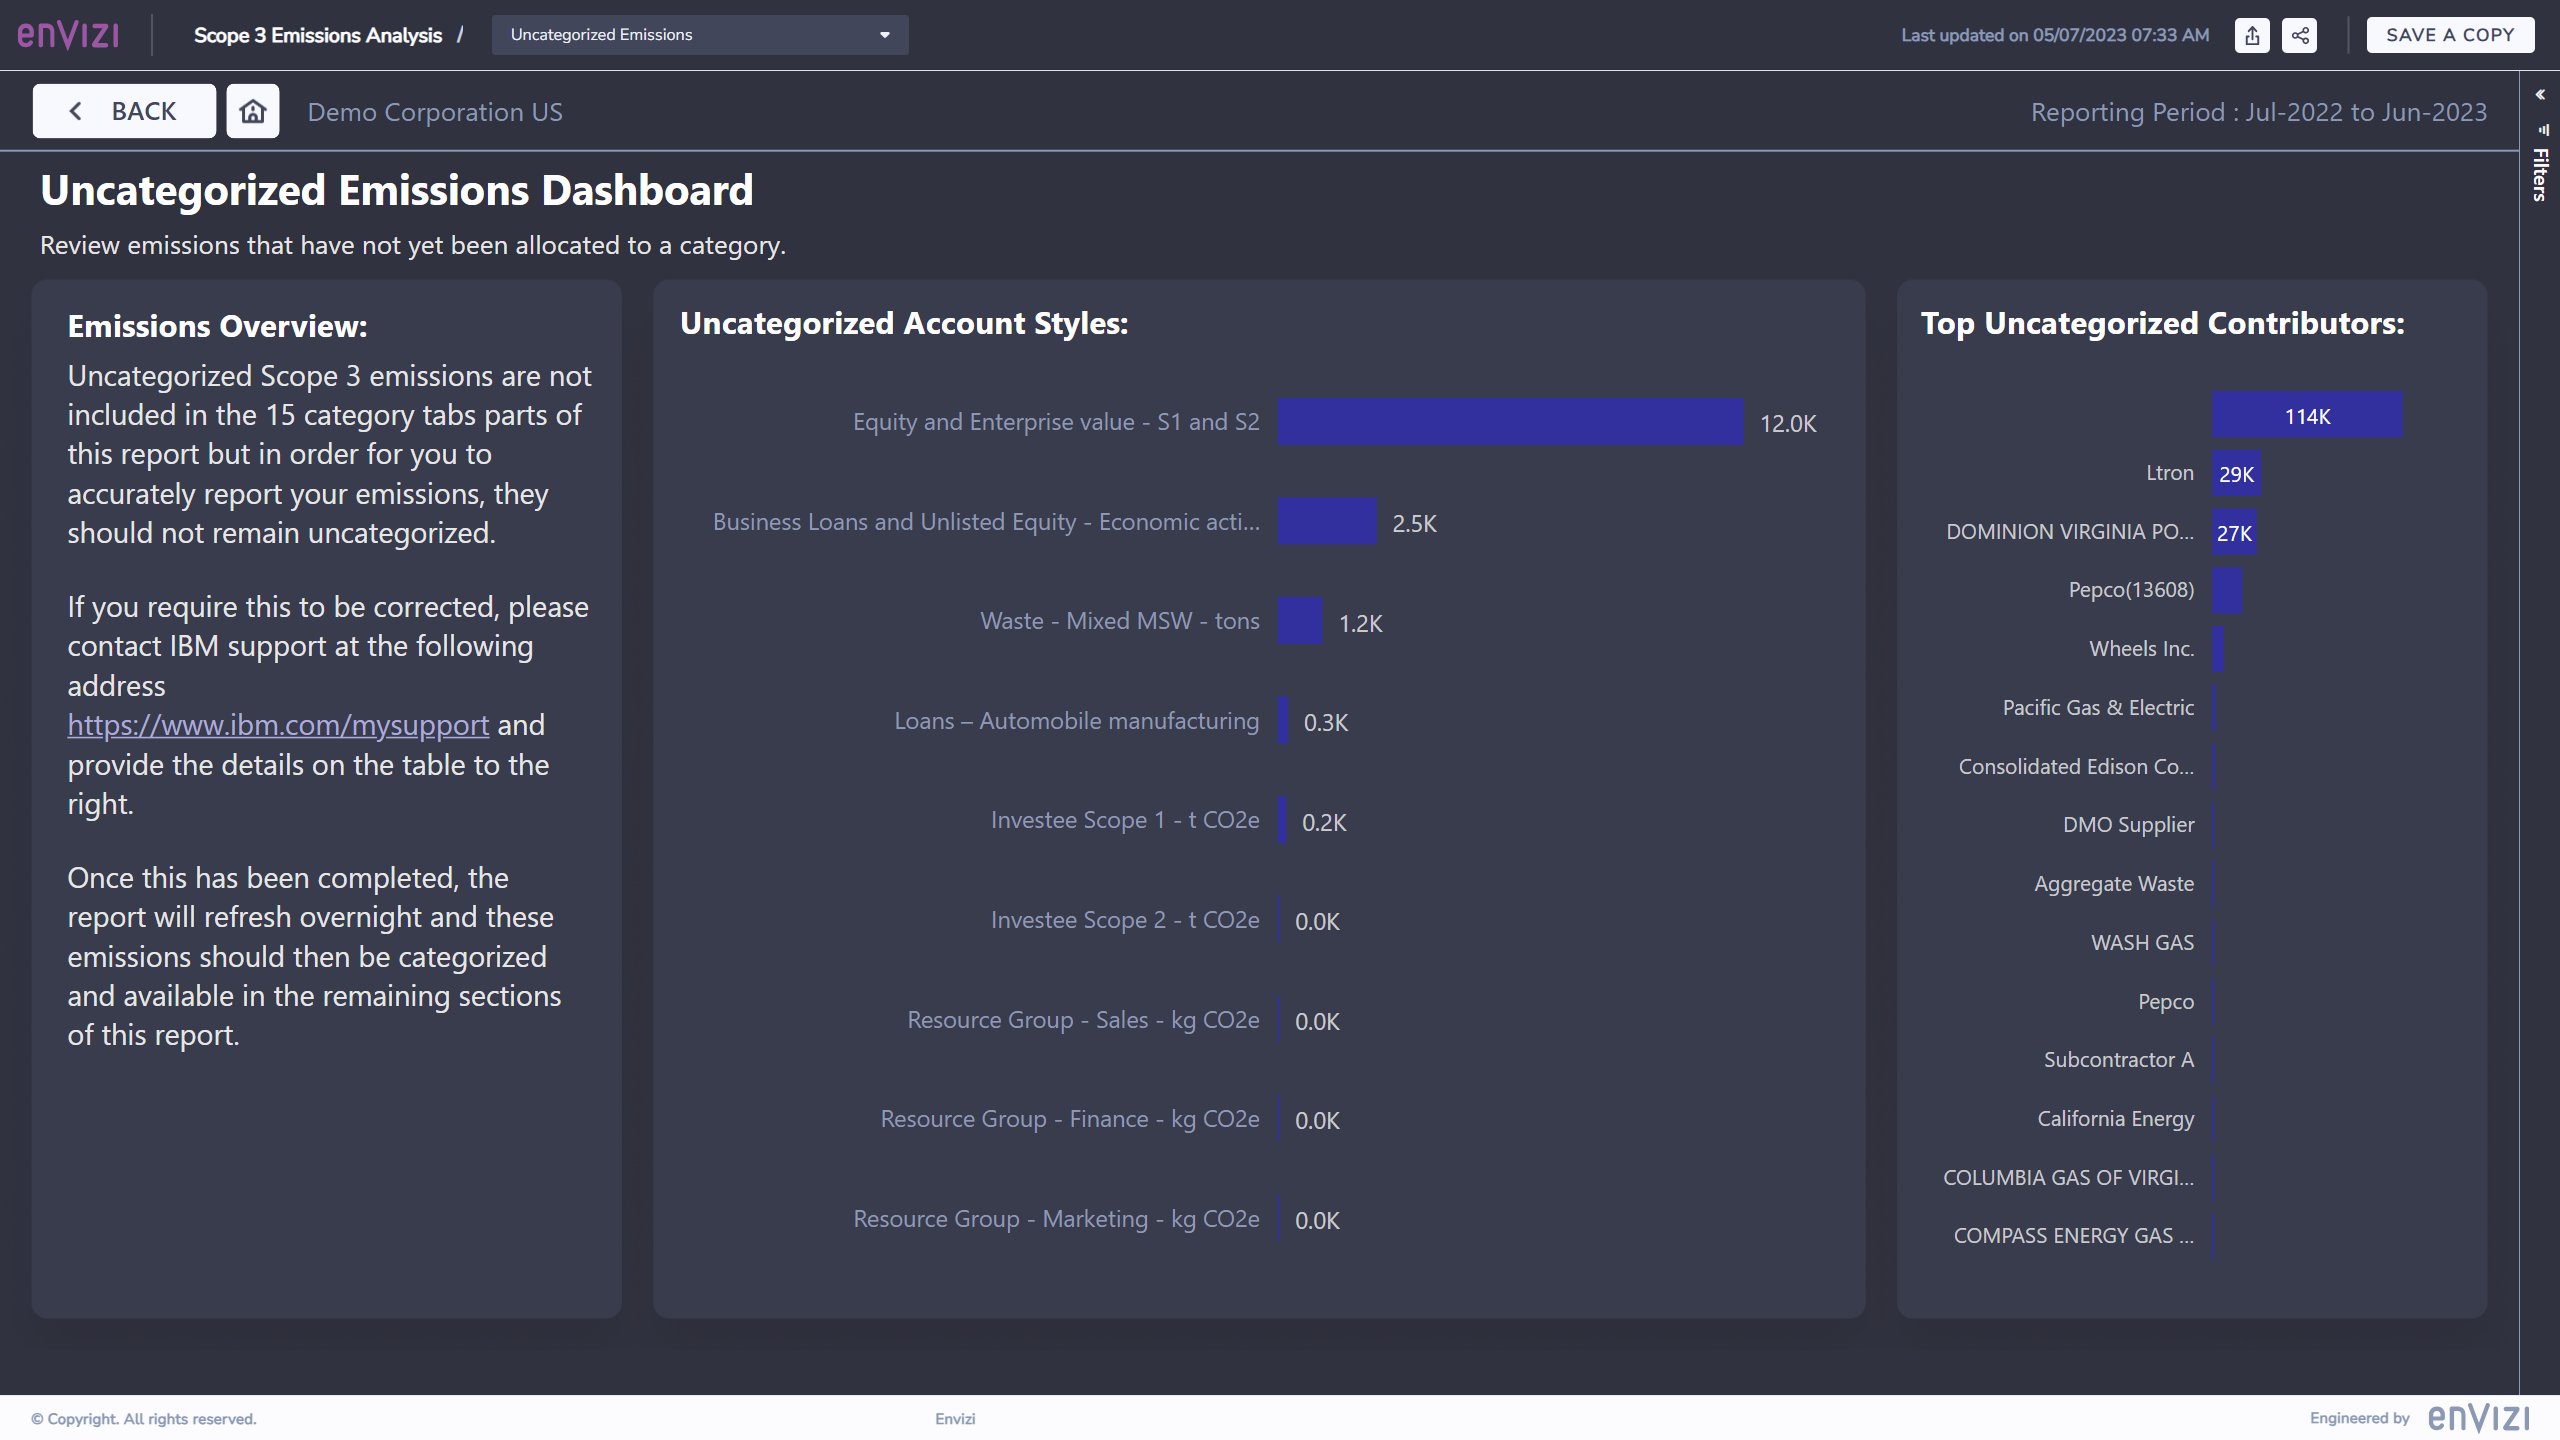
Task: Click the 'DMO Supplier' label
Action: click(2128, 825)
